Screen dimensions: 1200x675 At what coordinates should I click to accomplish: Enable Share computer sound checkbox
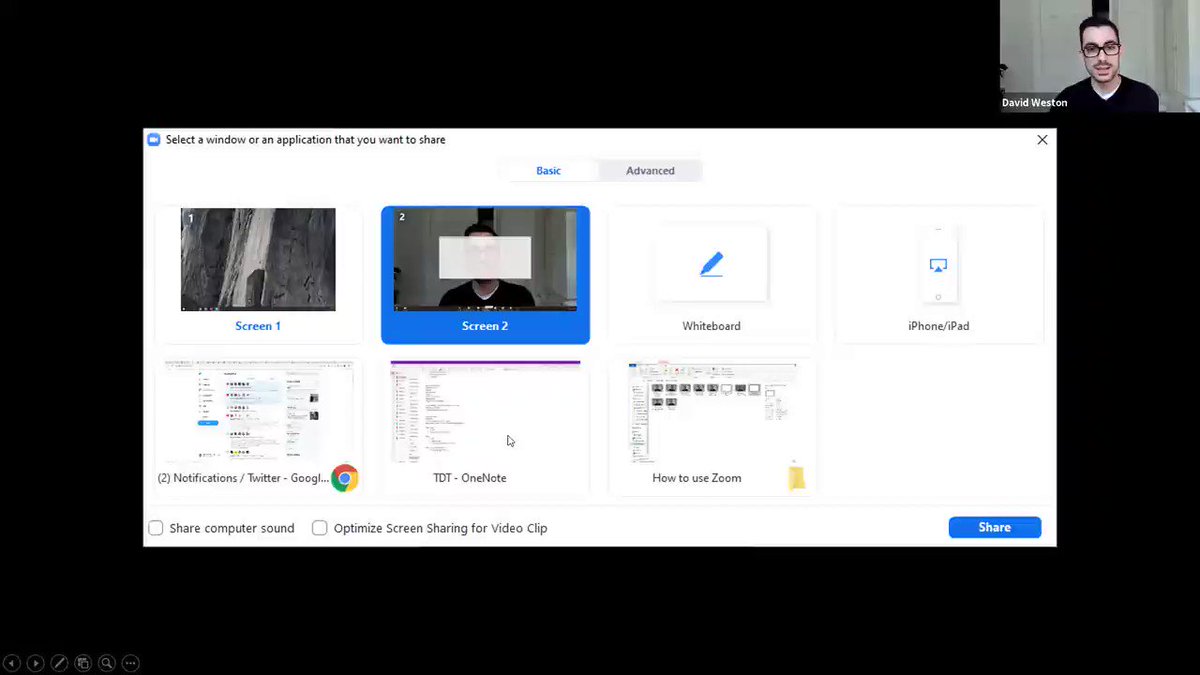[156, 528]
